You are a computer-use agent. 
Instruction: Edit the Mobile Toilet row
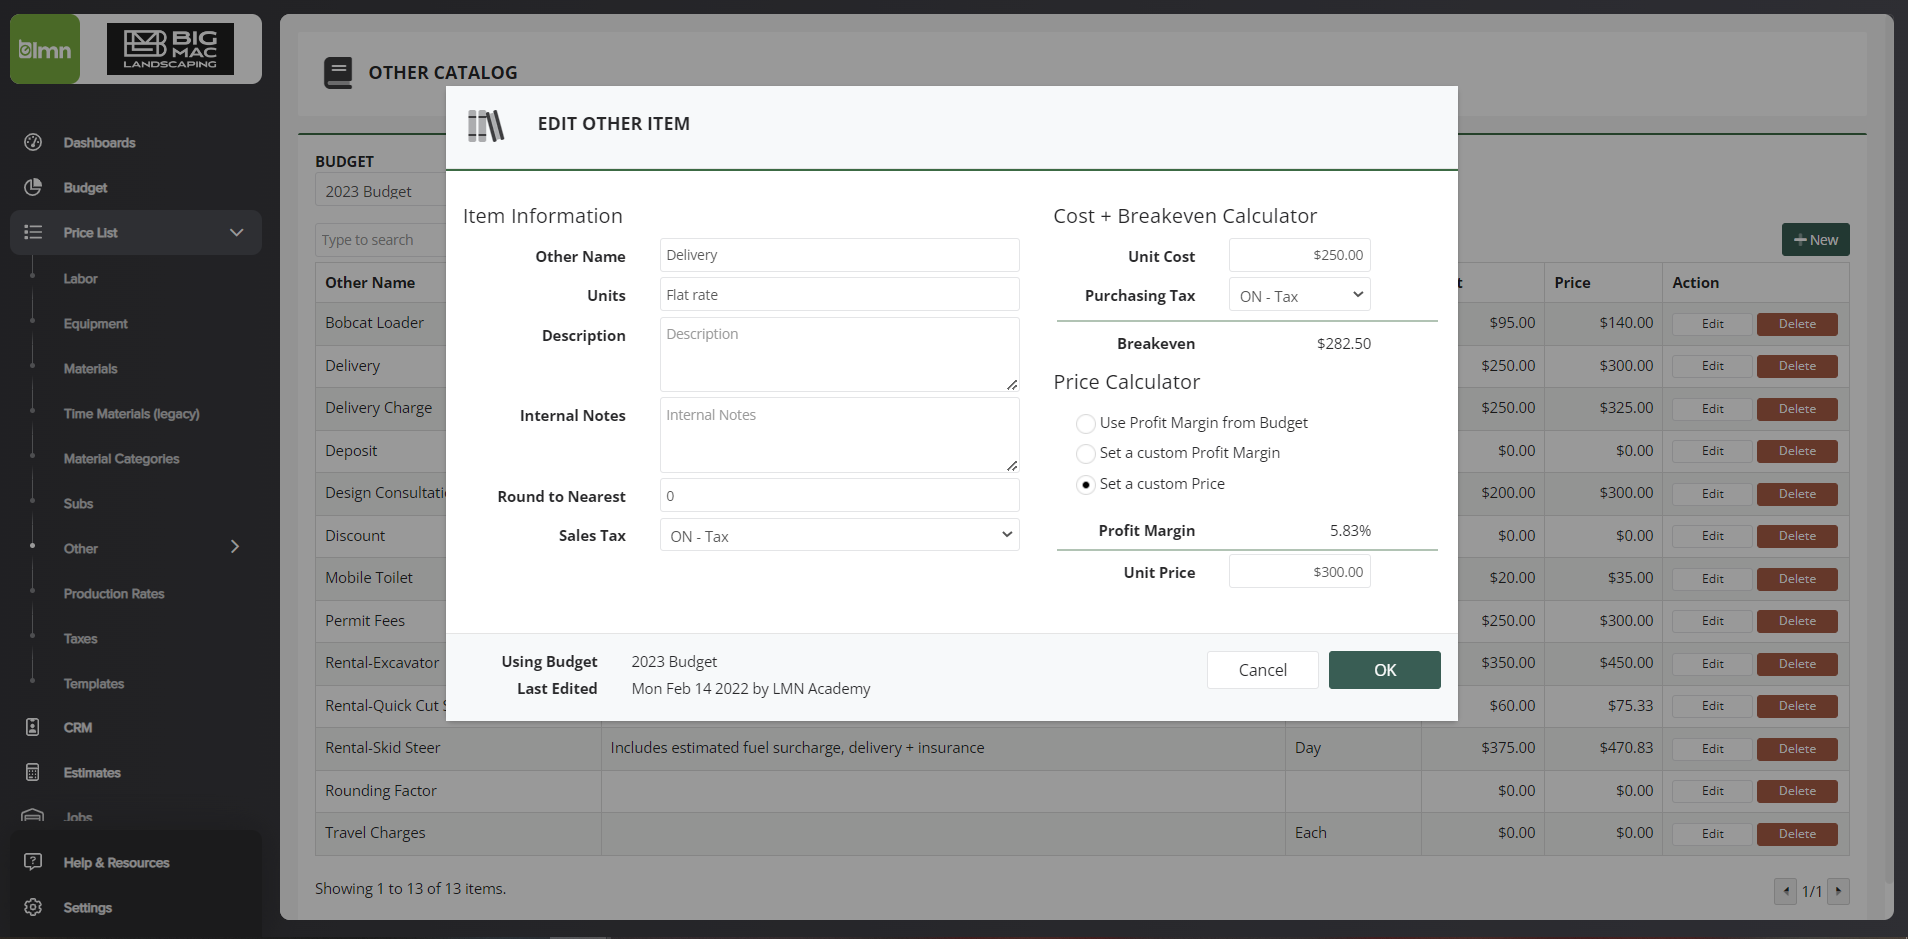pos(1712,579)
